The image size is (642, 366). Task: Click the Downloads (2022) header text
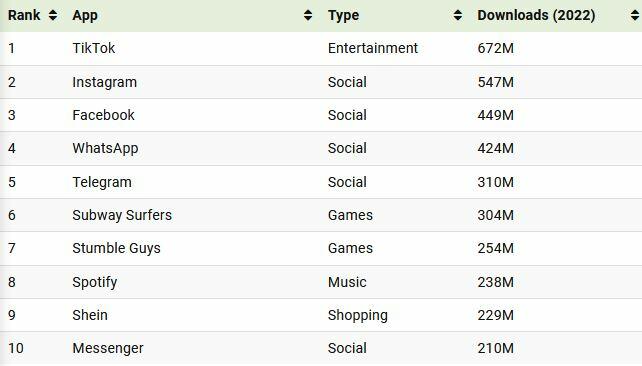click(x=536, y=16)
